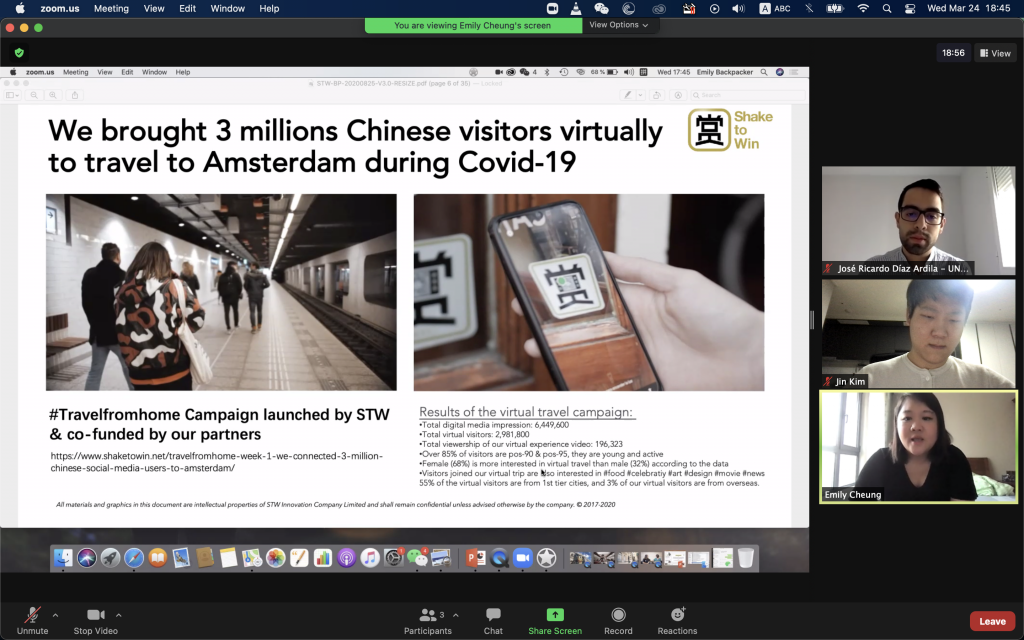Viewport: 1024px width, 640px height.
Task: Click Zoom icon in shared screen dock
Action: coord(522,558)
